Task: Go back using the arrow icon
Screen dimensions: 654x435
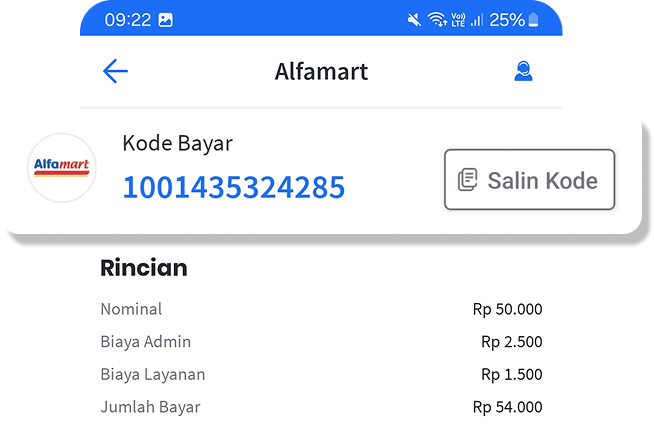Action: pyautogui.click(x=116, y=71)
